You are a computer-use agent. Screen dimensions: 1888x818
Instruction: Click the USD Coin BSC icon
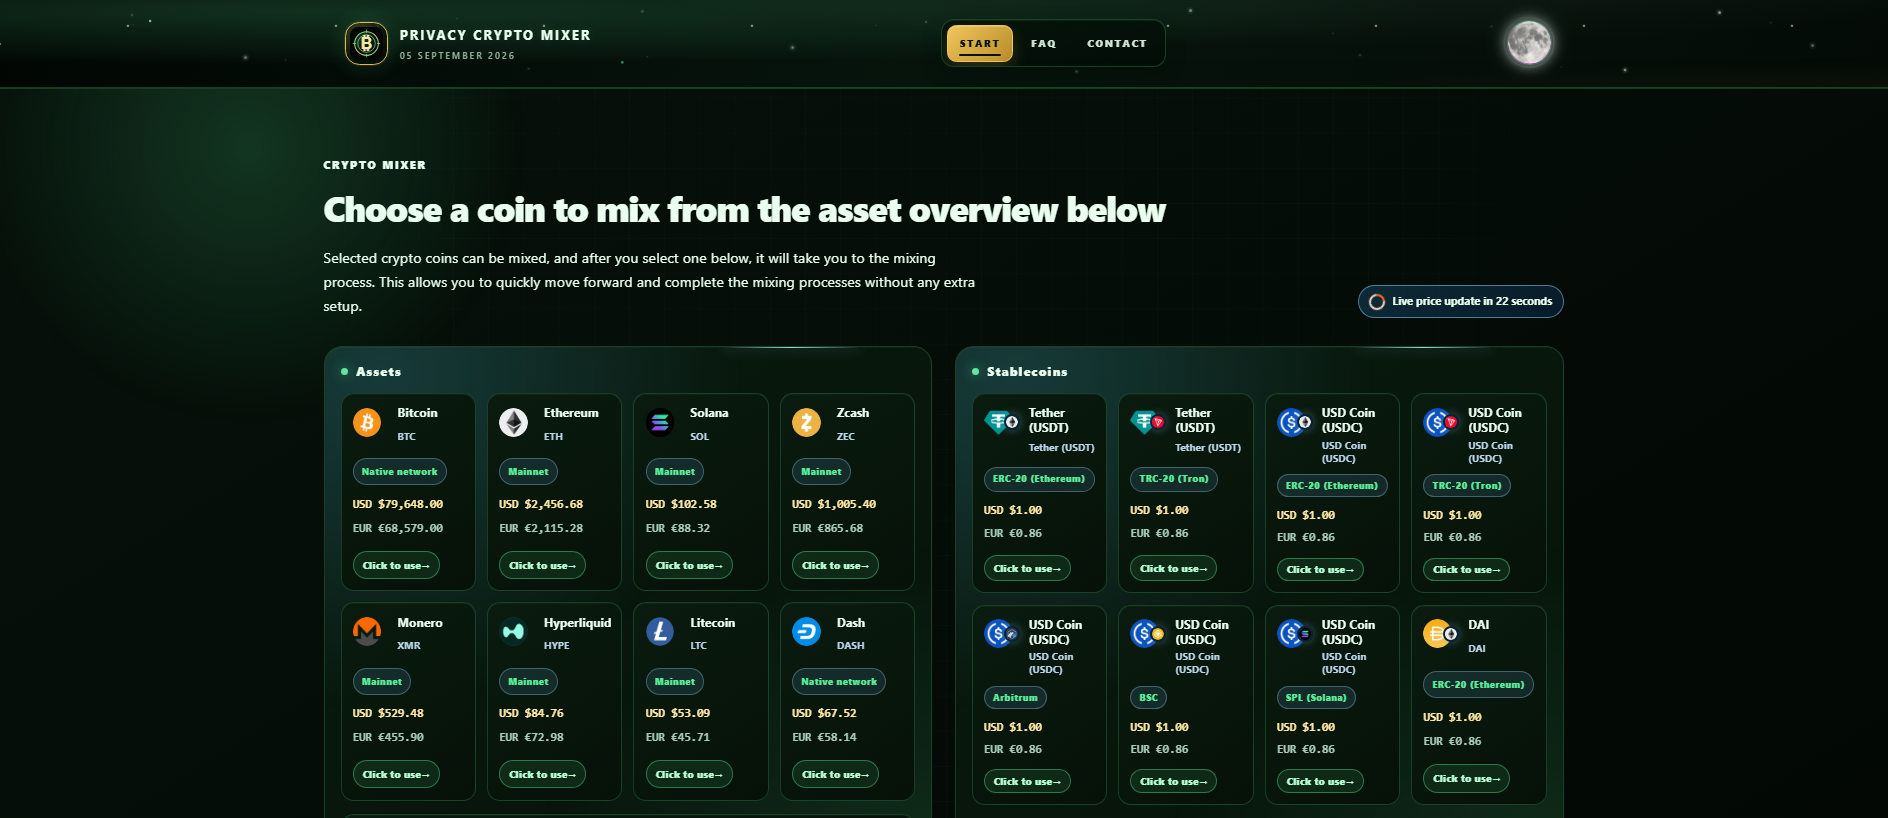point(1148,633)
